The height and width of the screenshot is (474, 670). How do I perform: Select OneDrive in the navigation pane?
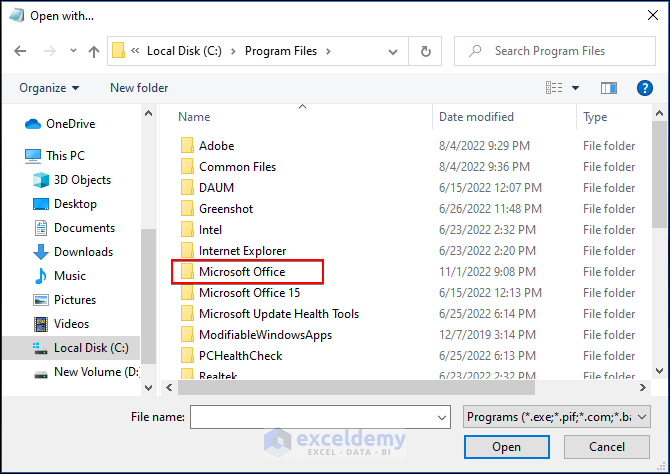[x=60, y=124]
